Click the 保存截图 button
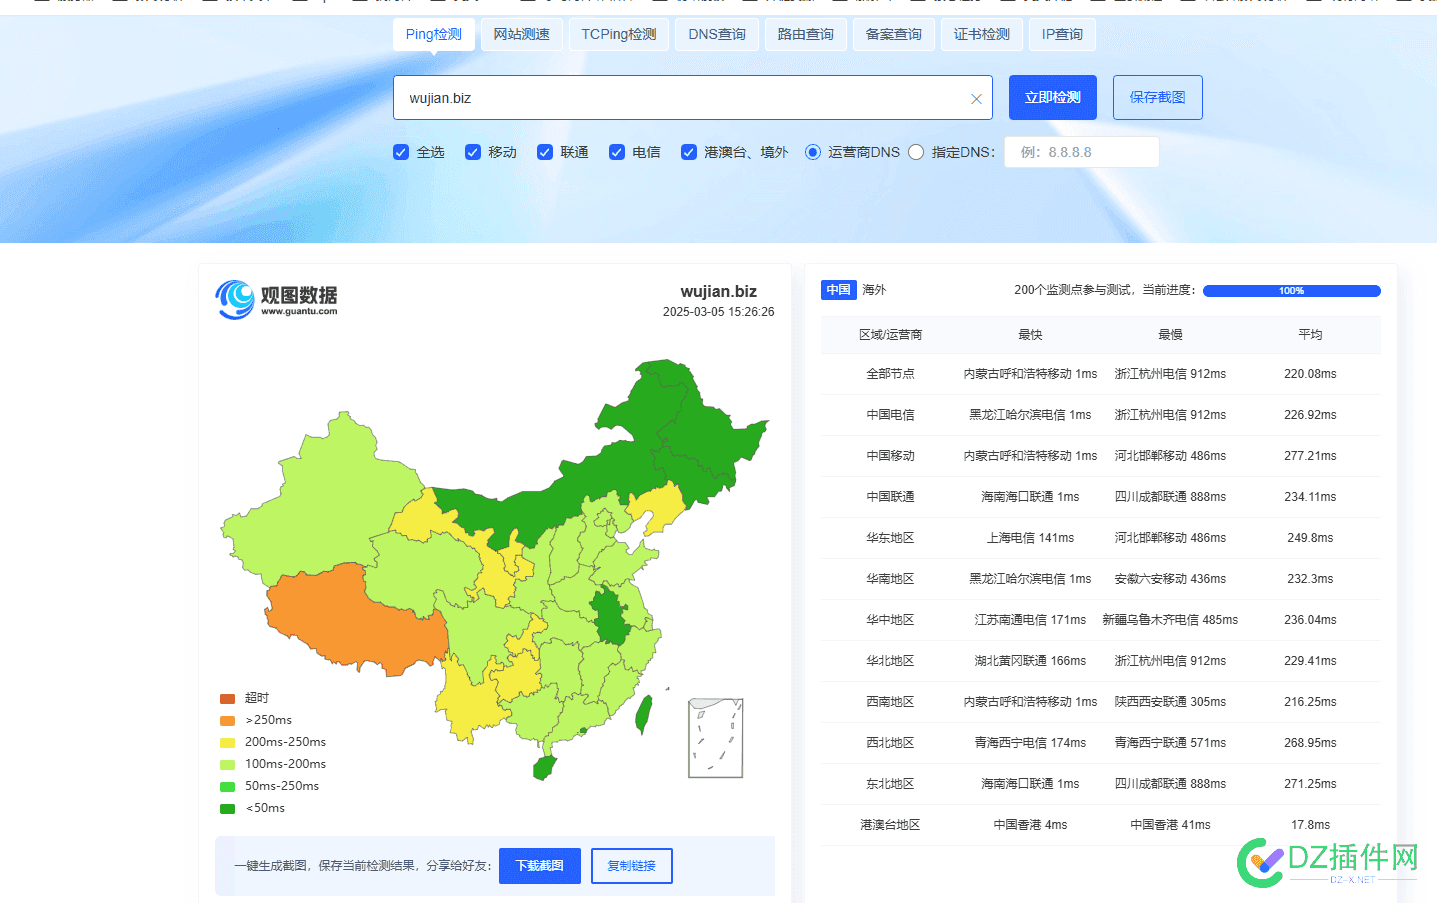 [1157, 97]
